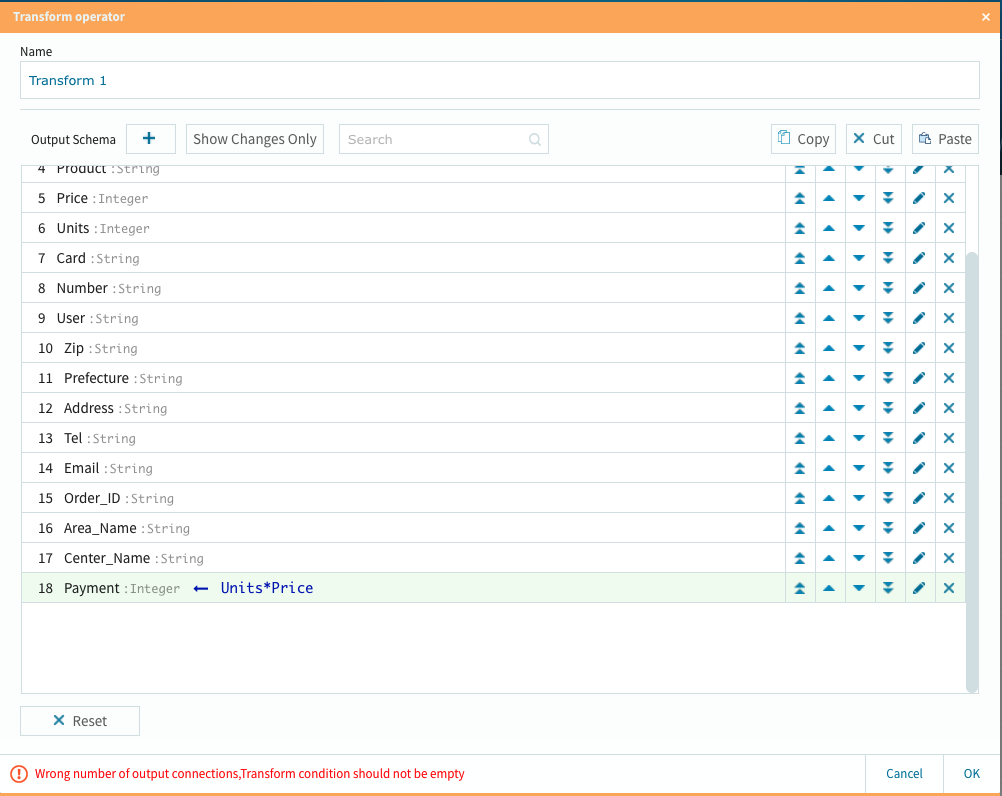Reset the transform changes
Viewport: 1002px width, 796px height.
point(80,721)
